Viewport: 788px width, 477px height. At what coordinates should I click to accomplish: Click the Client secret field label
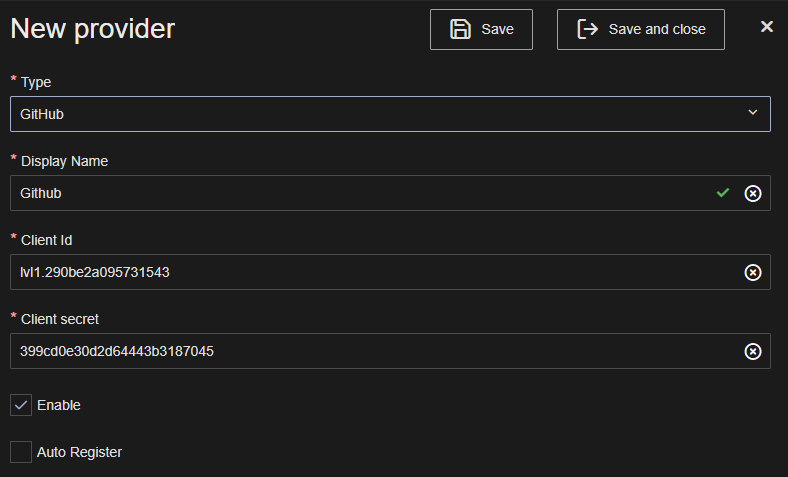(x=60, y=319)
